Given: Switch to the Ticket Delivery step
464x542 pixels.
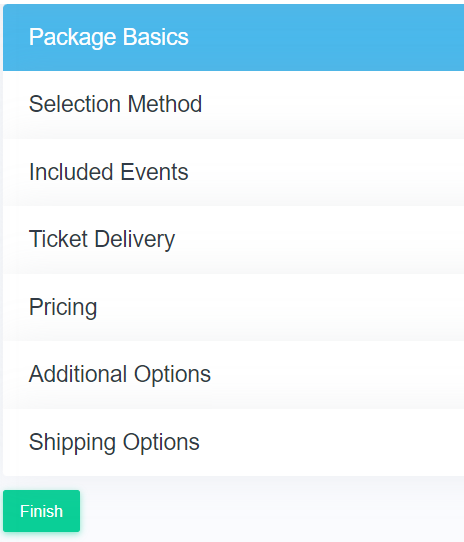Looking at the screenshot, I should click(233, 240).
